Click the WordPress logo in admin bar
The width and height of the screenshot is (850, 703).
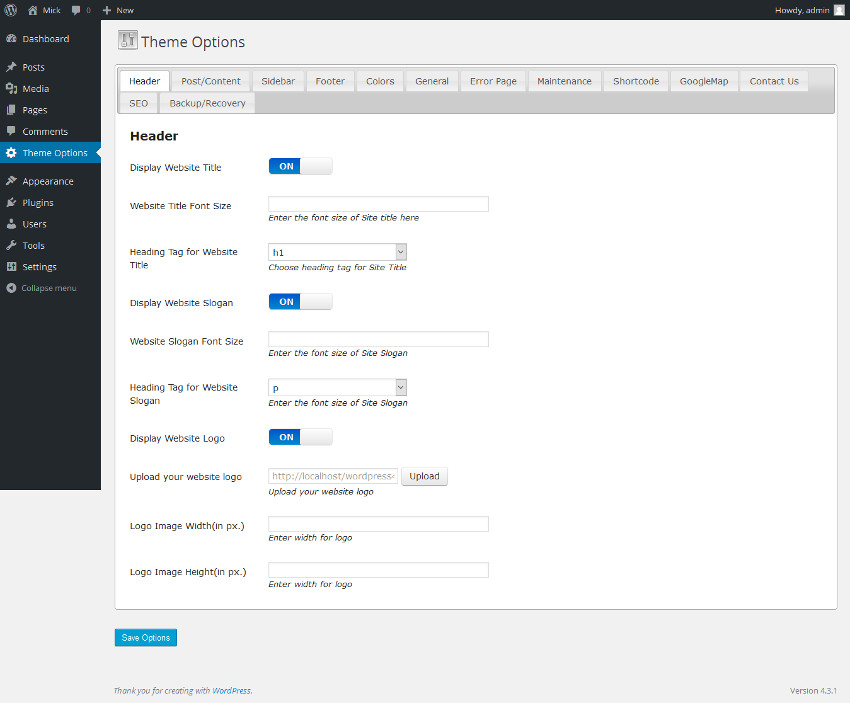point(10,10)
